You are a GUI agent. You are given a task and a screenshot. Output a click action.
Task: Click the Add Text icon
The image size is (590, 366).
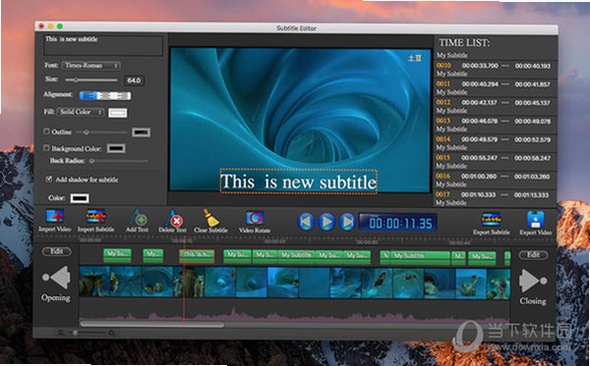(x=137, y=217)
